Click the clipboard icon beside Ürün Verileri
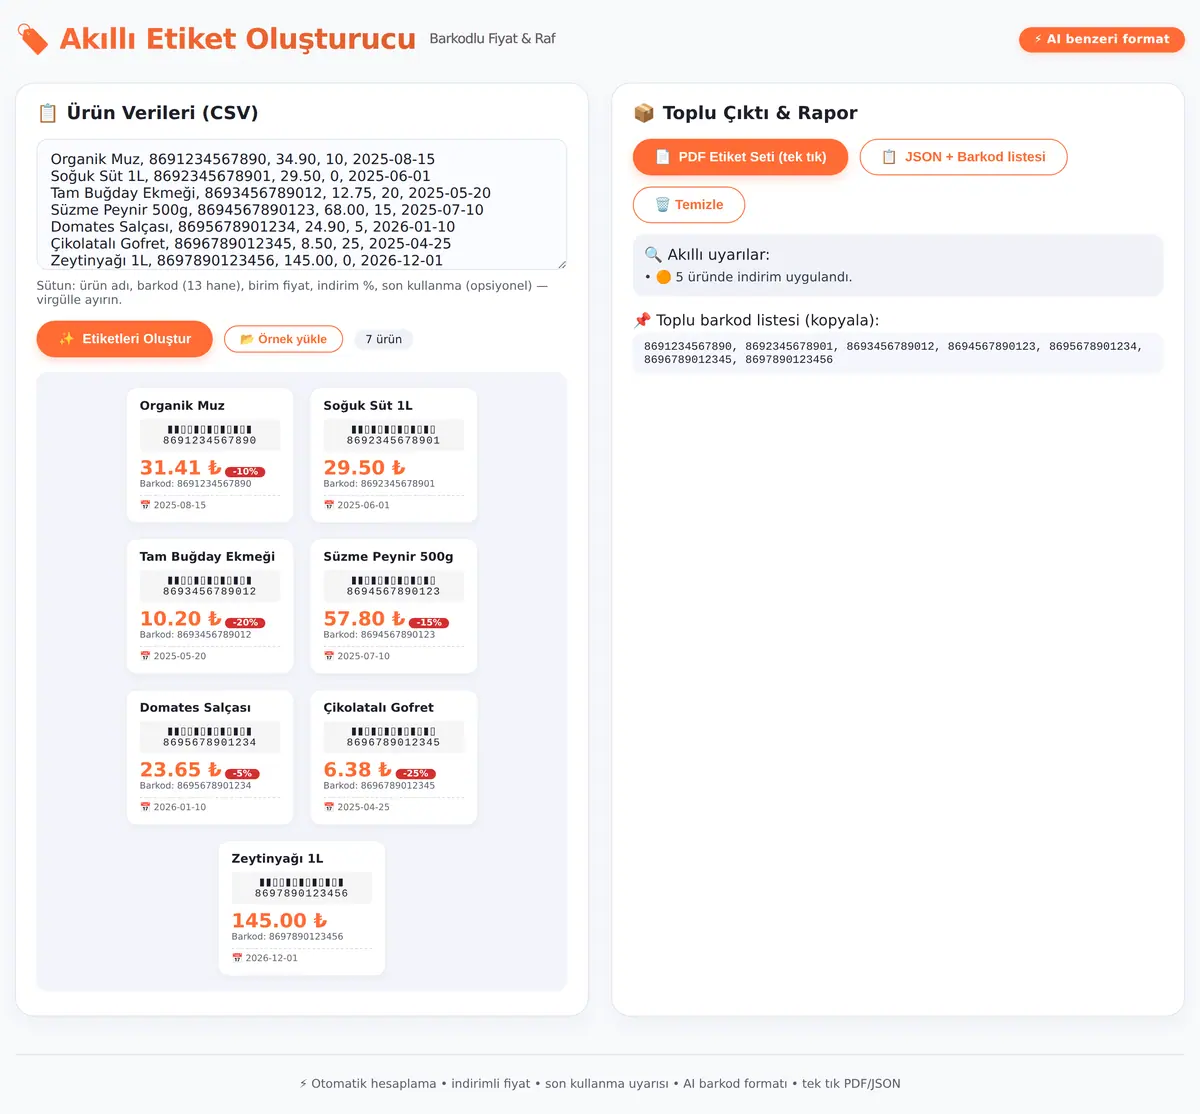Image resolution: width=1200 pixels, height=1114 pixels. (x=47, y=113)
